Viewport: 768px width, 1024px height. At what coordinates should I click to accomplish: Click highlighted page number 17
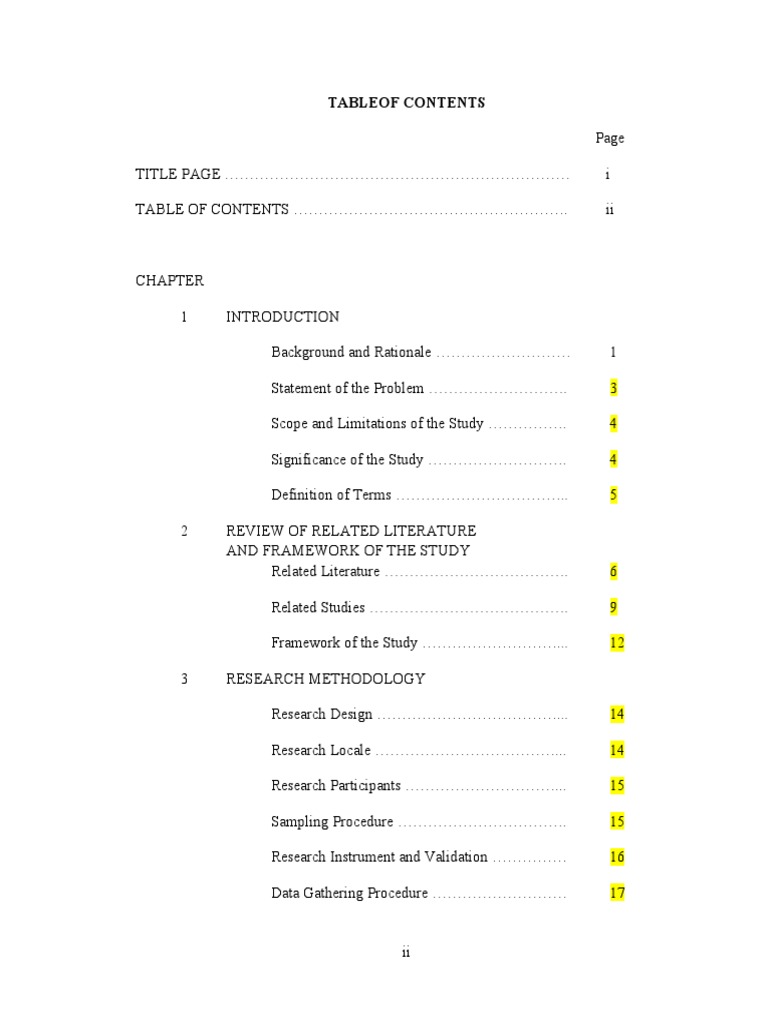pos(617,893)
